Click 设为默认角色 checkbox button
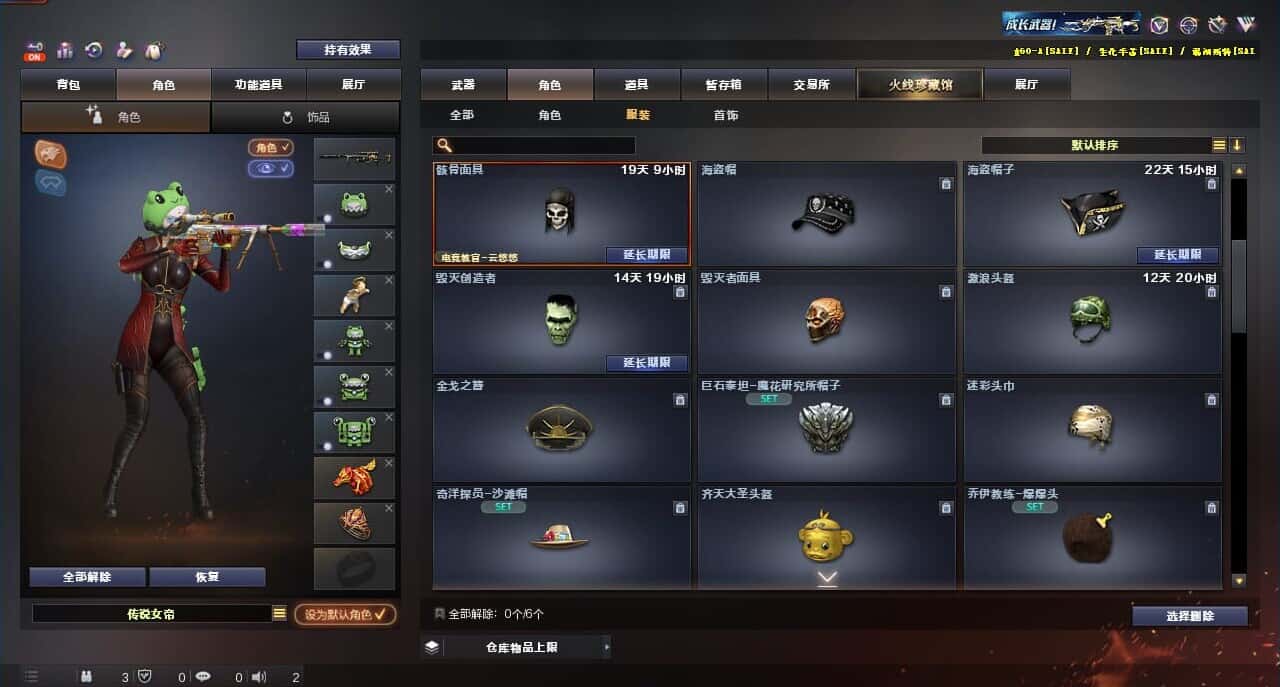The width and height of the screenshot is (1280, 687). [345, 614]
